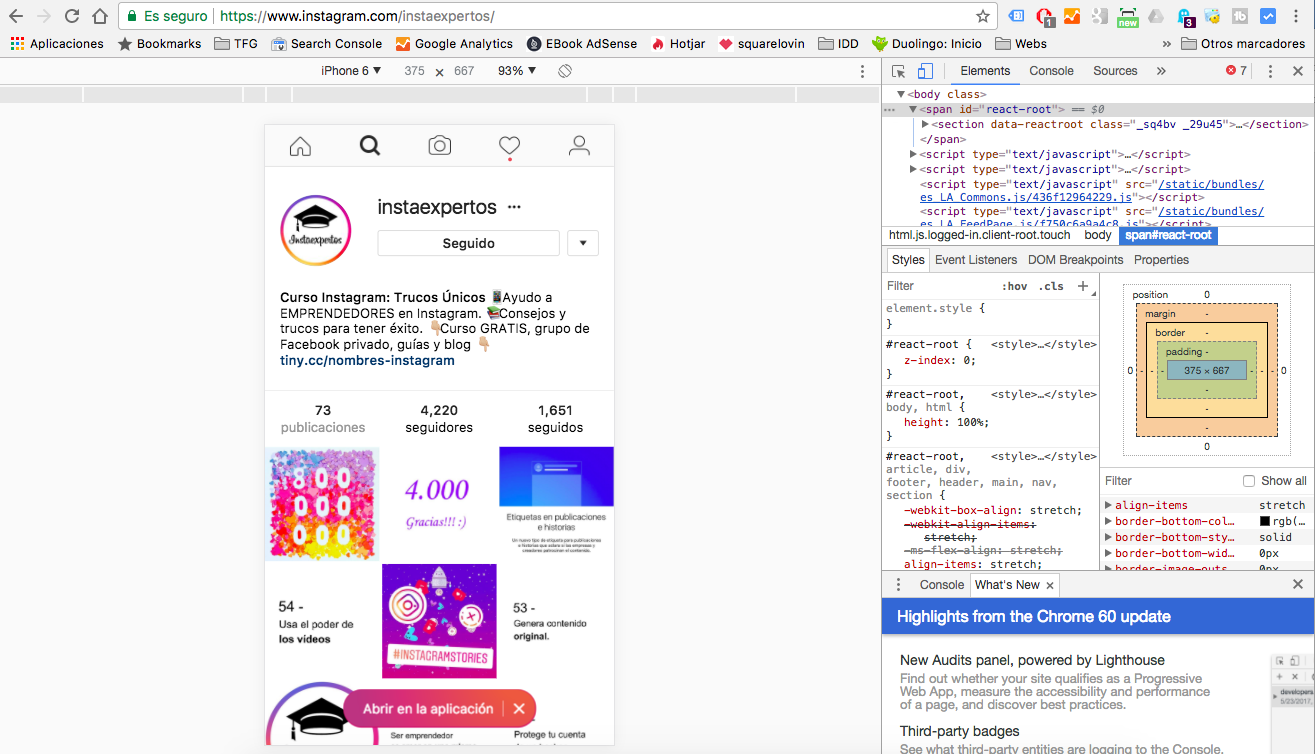
Task: Bookmark this page star icon
Action: tap(983, 16)
